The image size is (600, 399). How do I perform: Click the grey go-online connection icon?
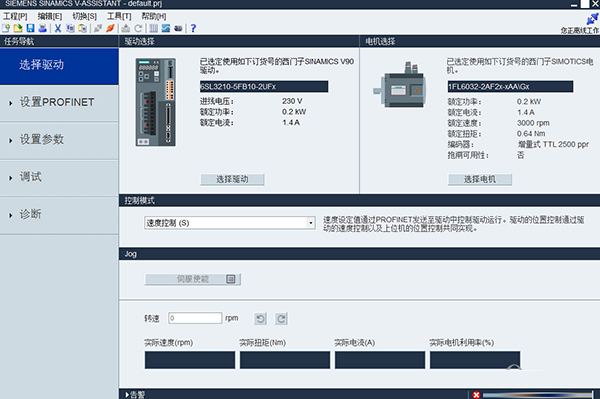pyautogui.click(x=98, y=28)
